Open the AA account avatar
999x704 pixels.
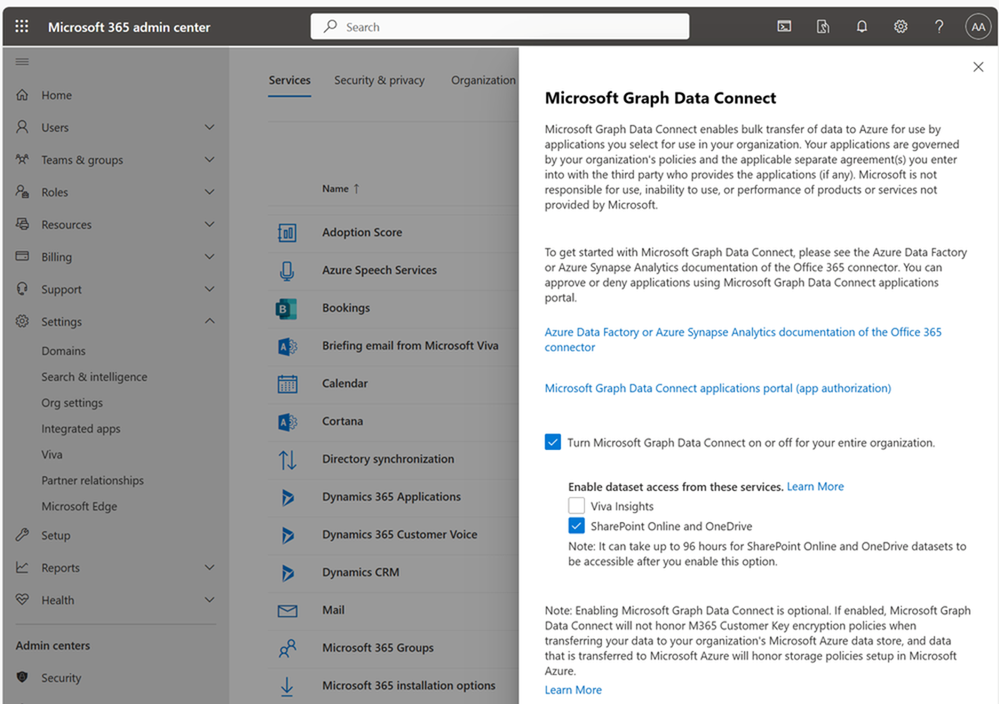[978, 27]
